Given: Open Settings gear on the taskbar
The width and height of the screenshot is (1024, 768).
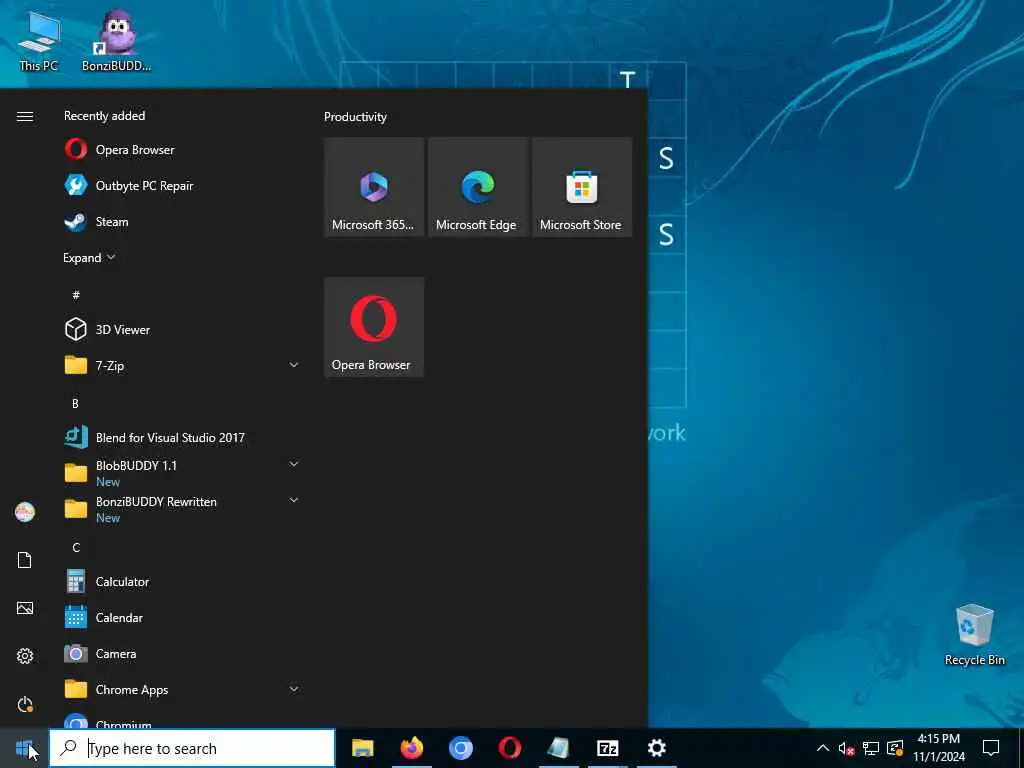Looking at the screenshot, I should (656, 748).
